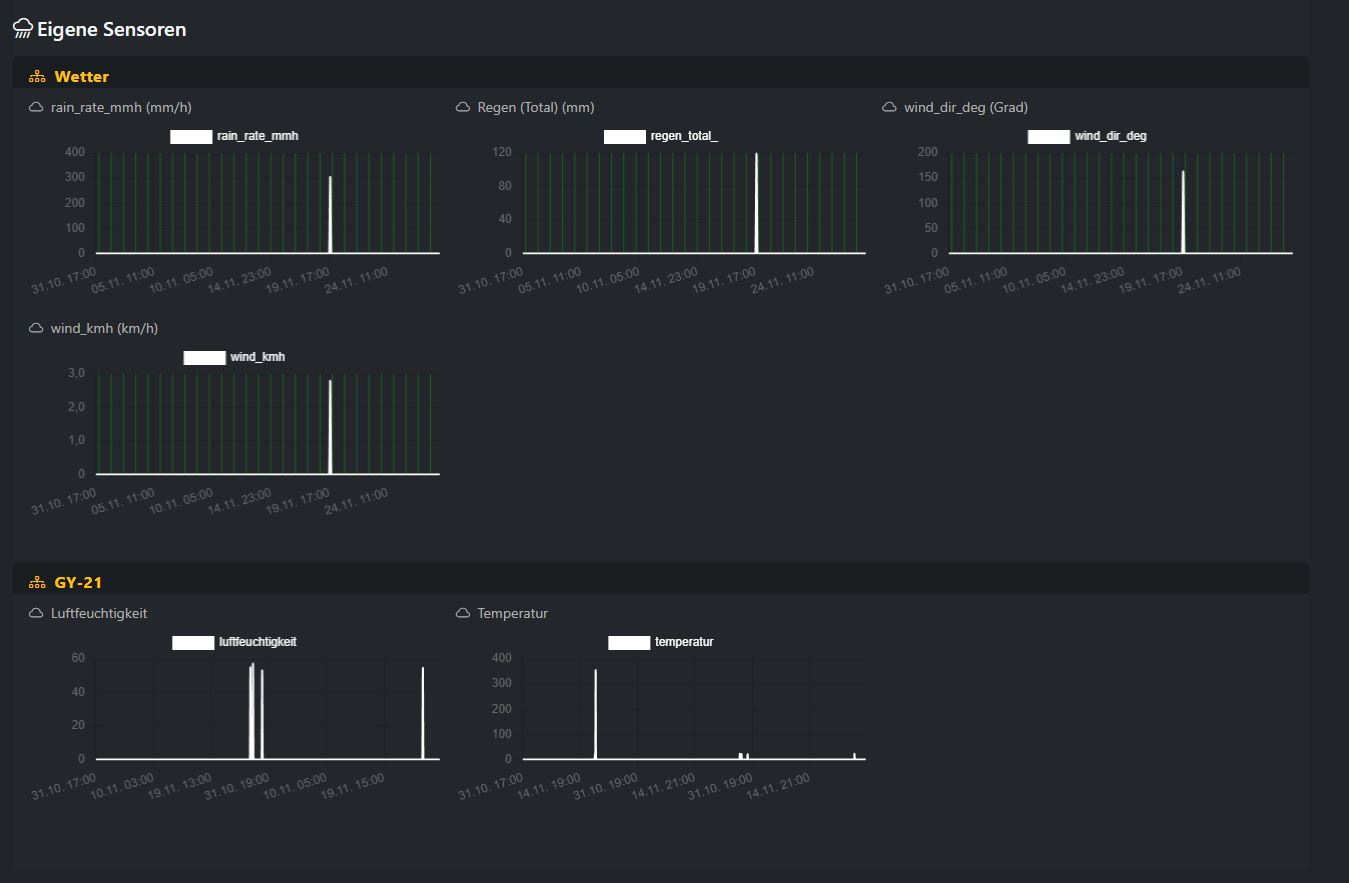Toggle the rain_rate_mmh legend label
The width and height of the screenshot is (1349, 883).
pos(257,136)
